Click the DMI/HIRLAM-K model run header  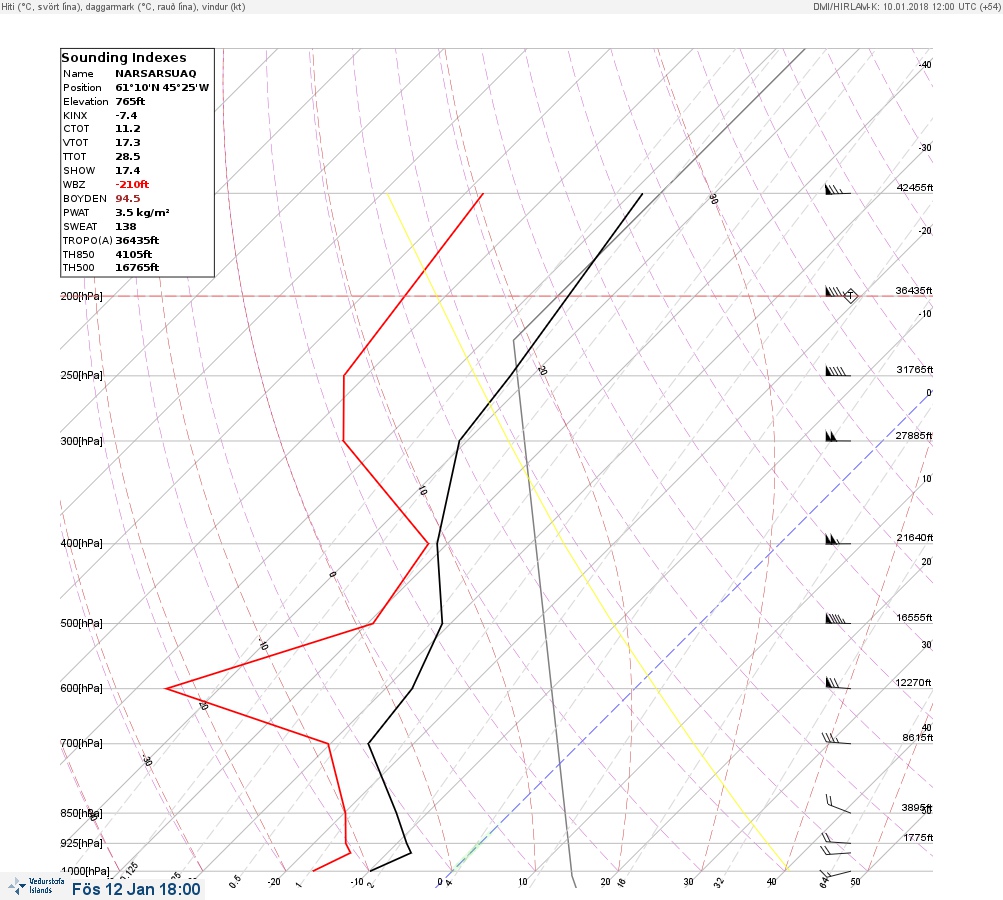(x=906, y=7)
